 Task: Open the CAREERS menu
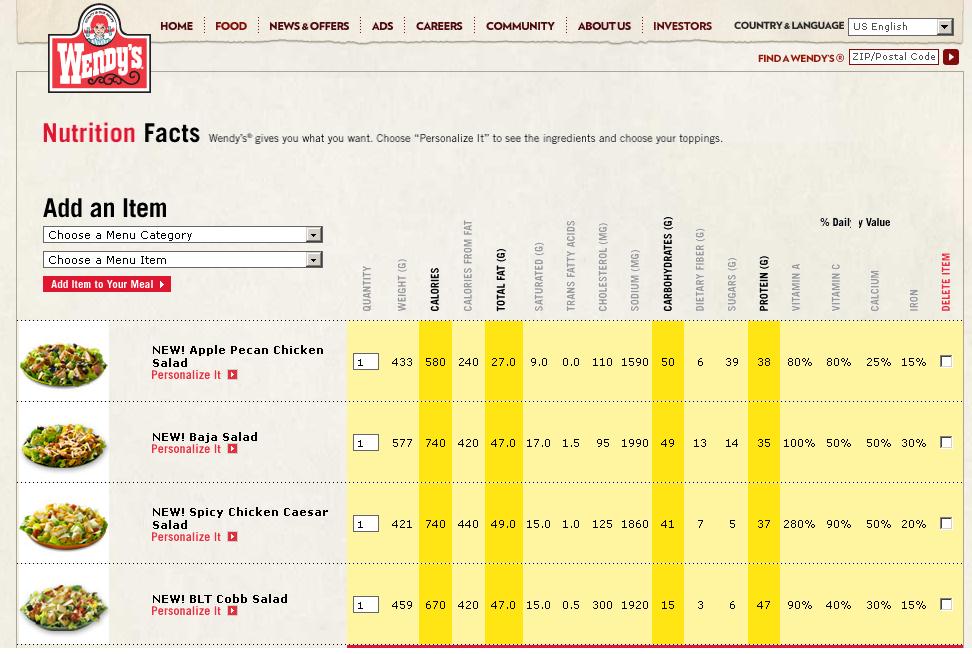click(439, 26)
